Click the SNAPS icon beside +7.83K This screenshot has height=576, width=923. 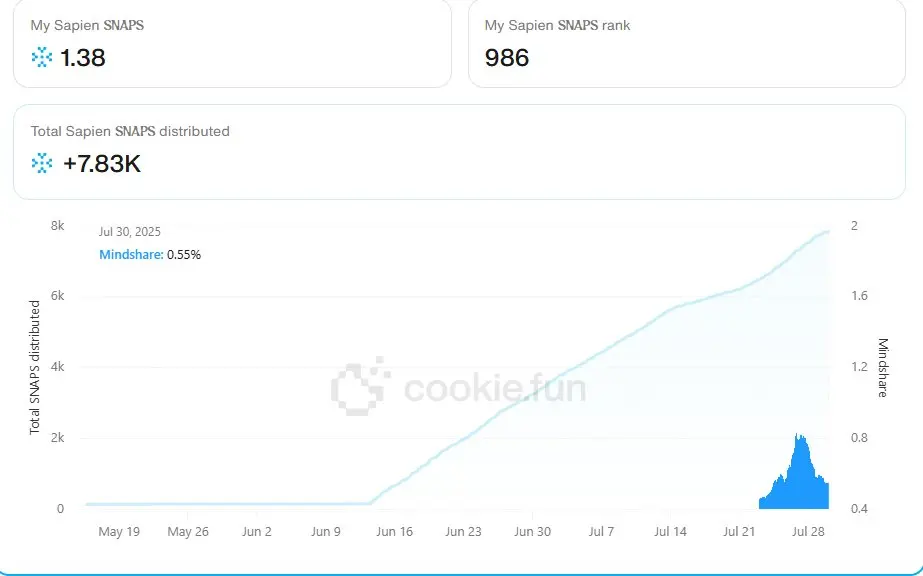click(x=42, y=164)
